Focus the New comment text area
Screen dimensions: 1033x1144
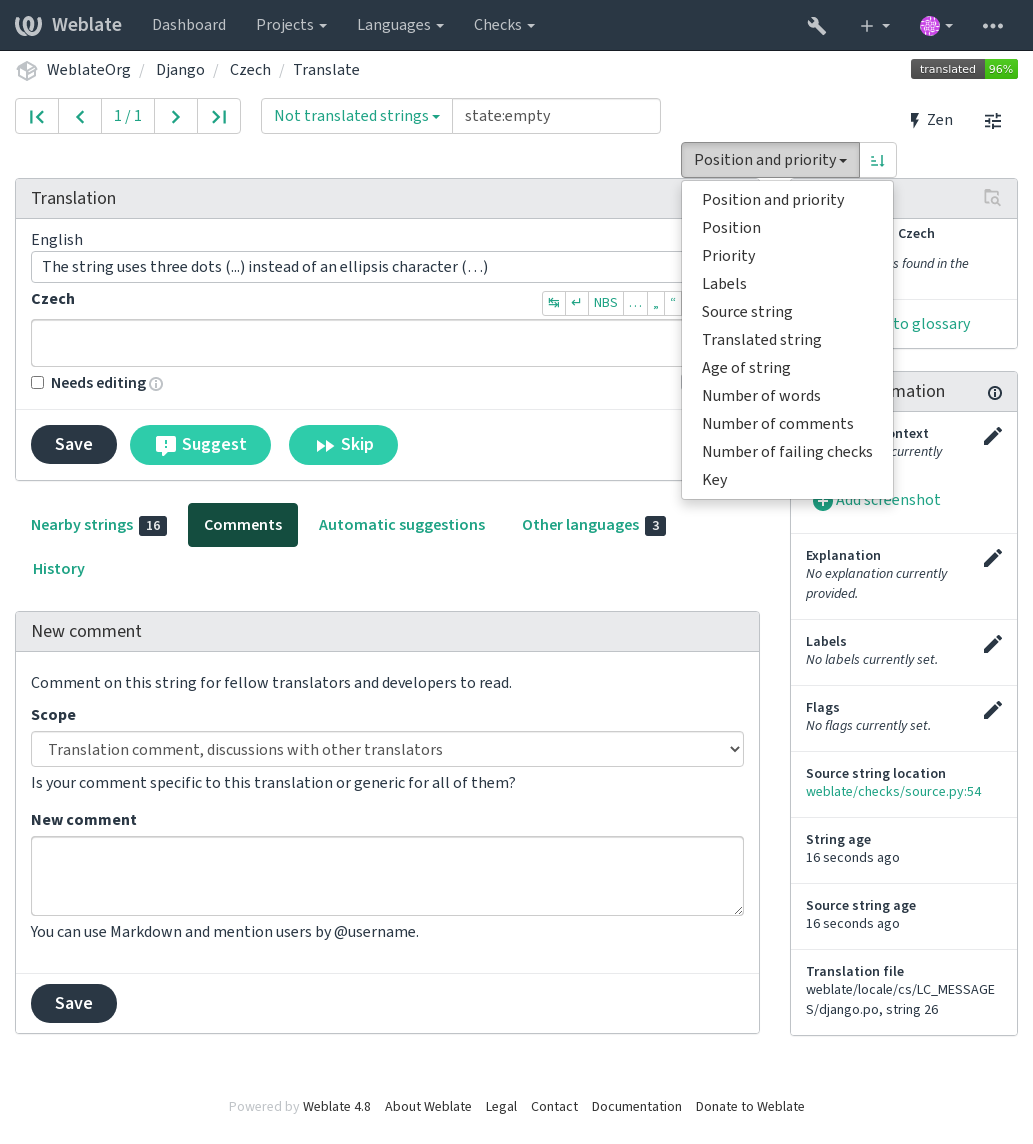(x=387, y=876)
